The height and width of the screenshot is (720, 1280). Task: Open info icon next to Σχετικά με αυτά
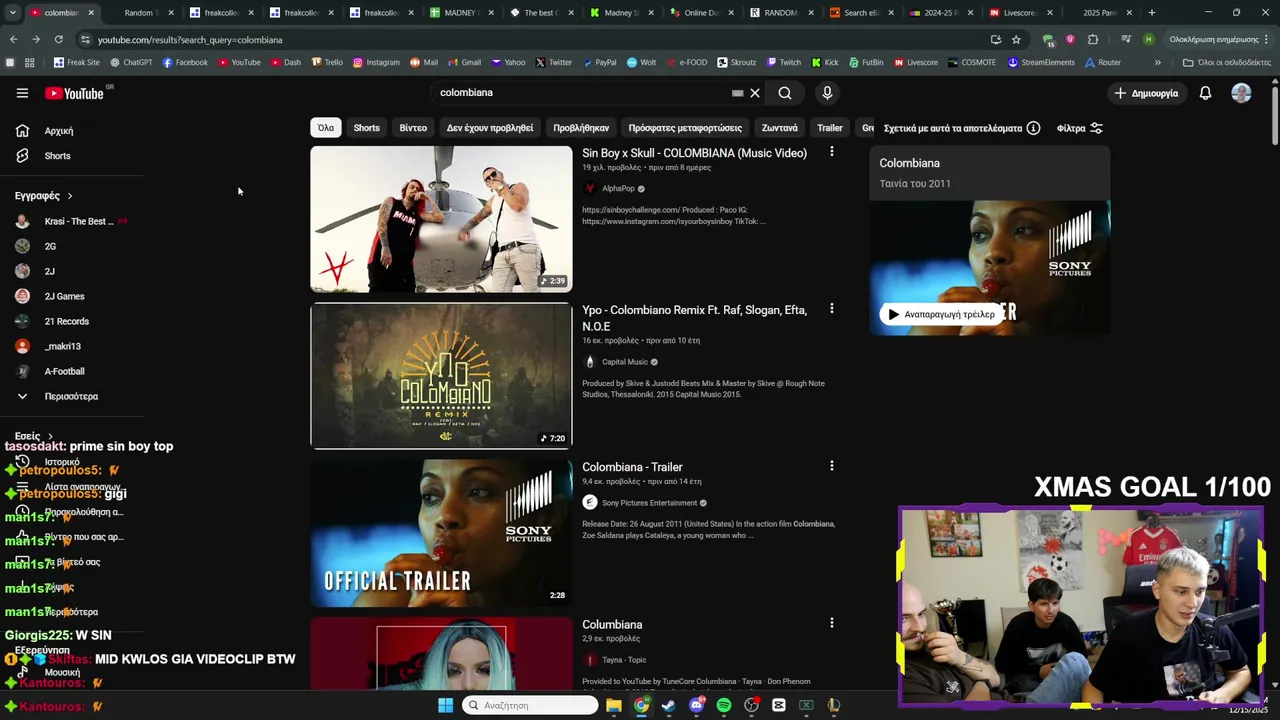click(1033, 128)
